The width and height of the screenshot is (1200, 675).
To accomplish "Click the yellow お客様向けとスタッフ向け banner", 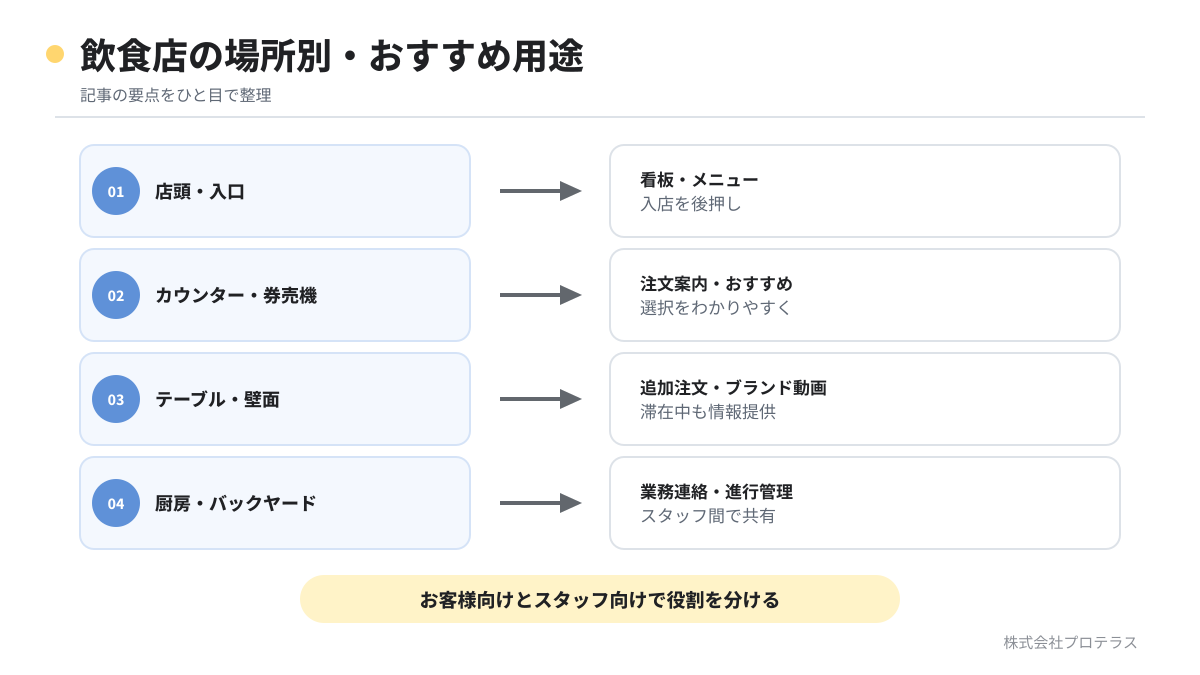I will 600,599.
